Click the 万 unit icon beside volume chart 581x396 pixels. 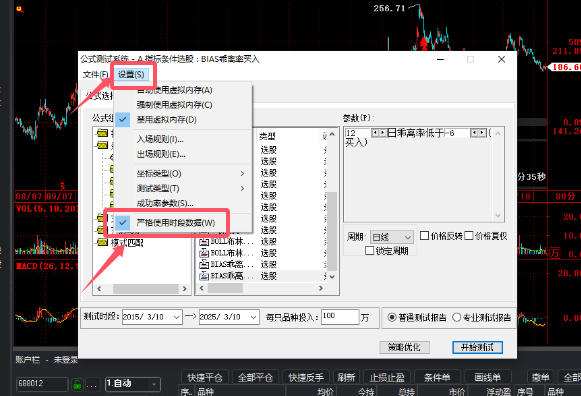pos(555,253)
